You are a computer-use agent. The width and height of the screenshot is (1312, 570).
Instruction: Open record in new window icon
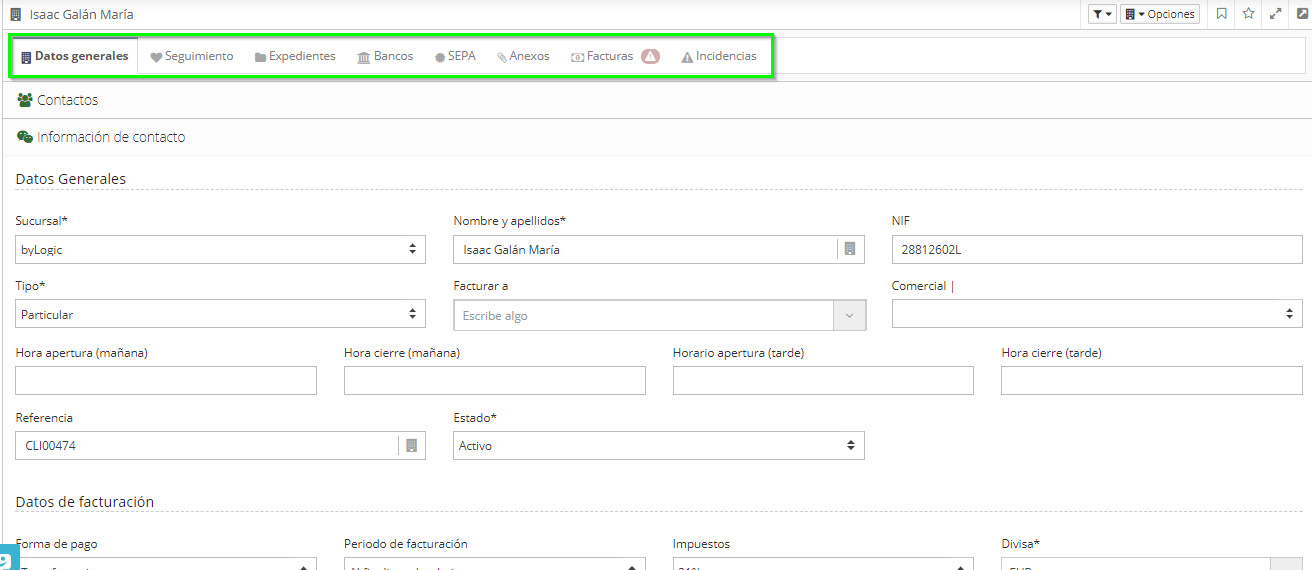tap(1302, 14)
